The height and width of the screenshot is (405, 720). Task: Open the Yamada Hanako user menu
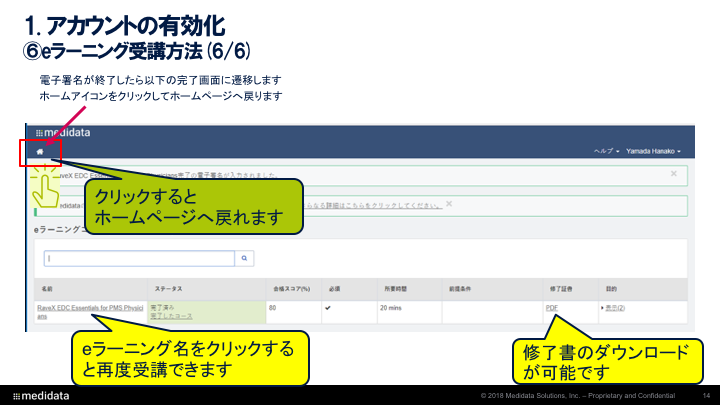[653, 152]
